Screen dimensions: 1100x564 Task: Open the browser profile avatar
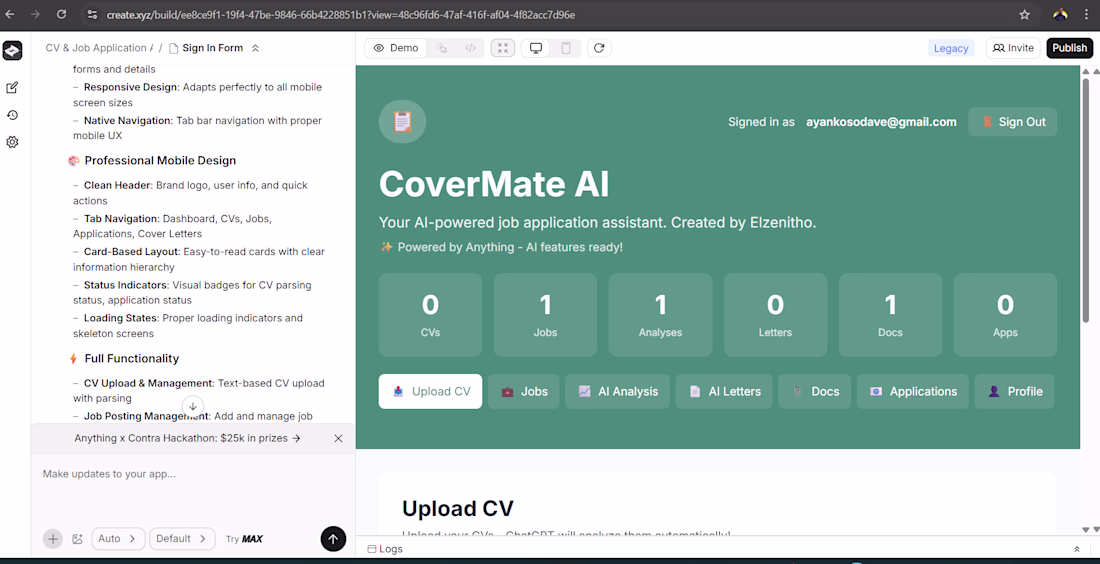pyautogui.click(x=1060, y=14)
